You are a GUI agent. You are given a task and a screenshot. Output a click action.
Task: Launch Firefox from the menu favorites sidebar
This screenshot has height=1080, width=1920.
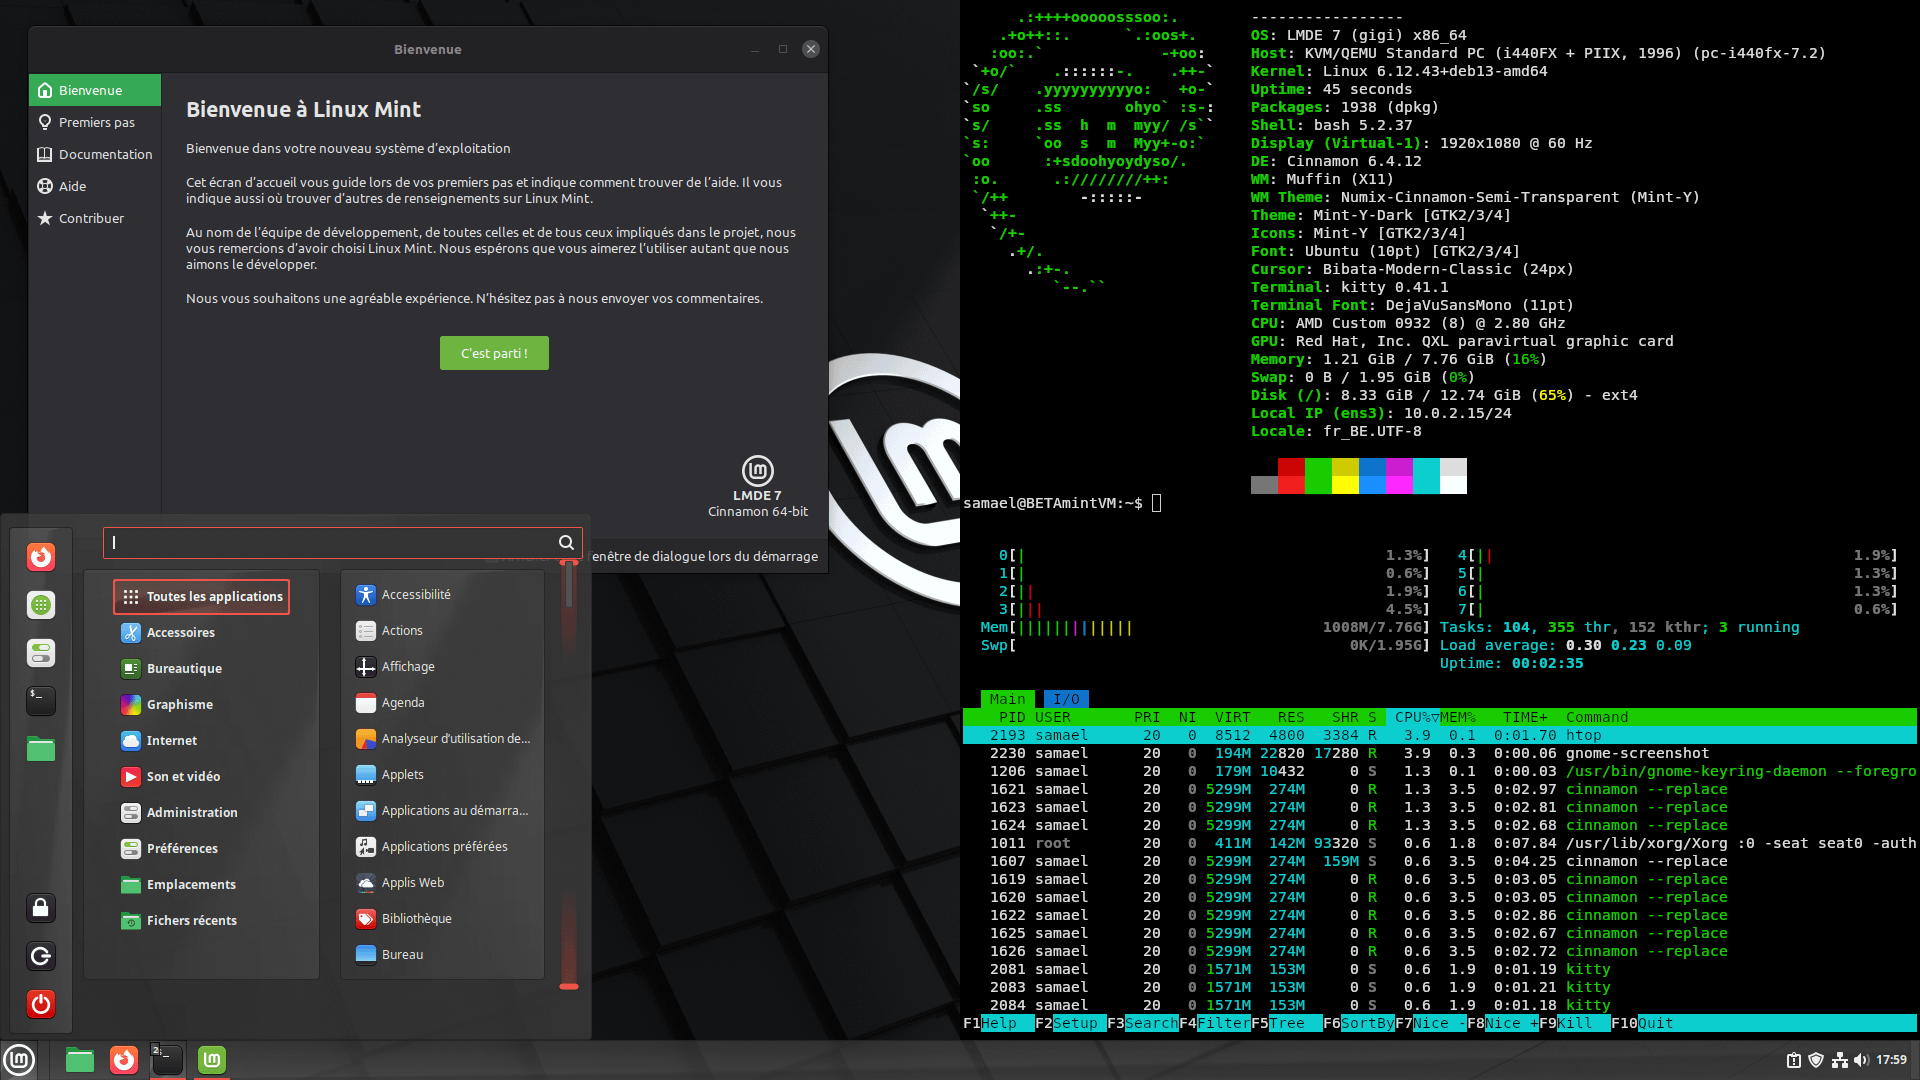[x=41, y=557]
